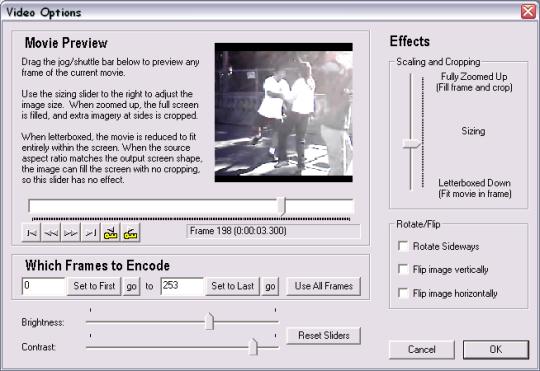Screen dimensions: 540x371
Task: Click the Set to First button
Action: coord(94,286)
